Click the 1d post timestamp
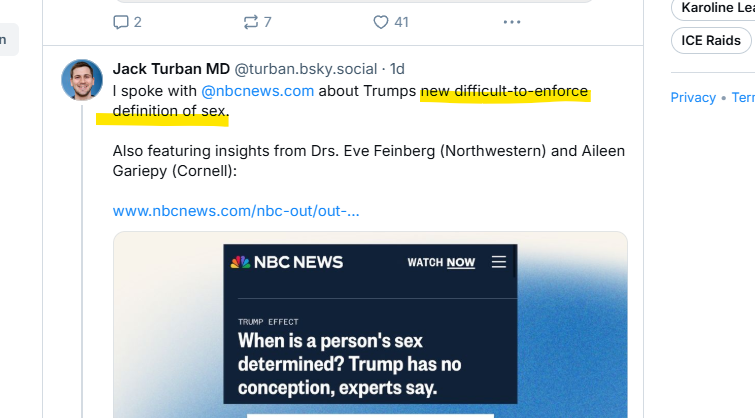Viewport: 755px width, 418px height. [397, 69]
